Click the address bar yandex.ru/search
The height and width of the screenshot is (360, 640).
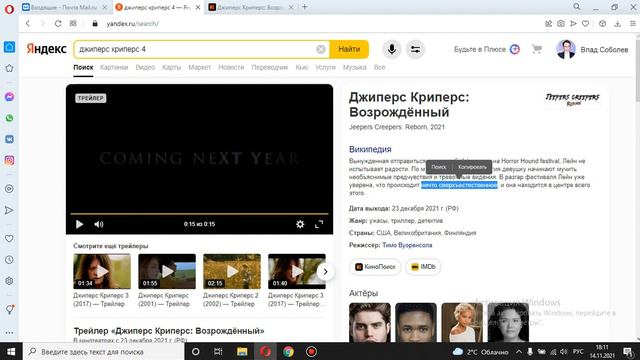(x=133, y=24)
